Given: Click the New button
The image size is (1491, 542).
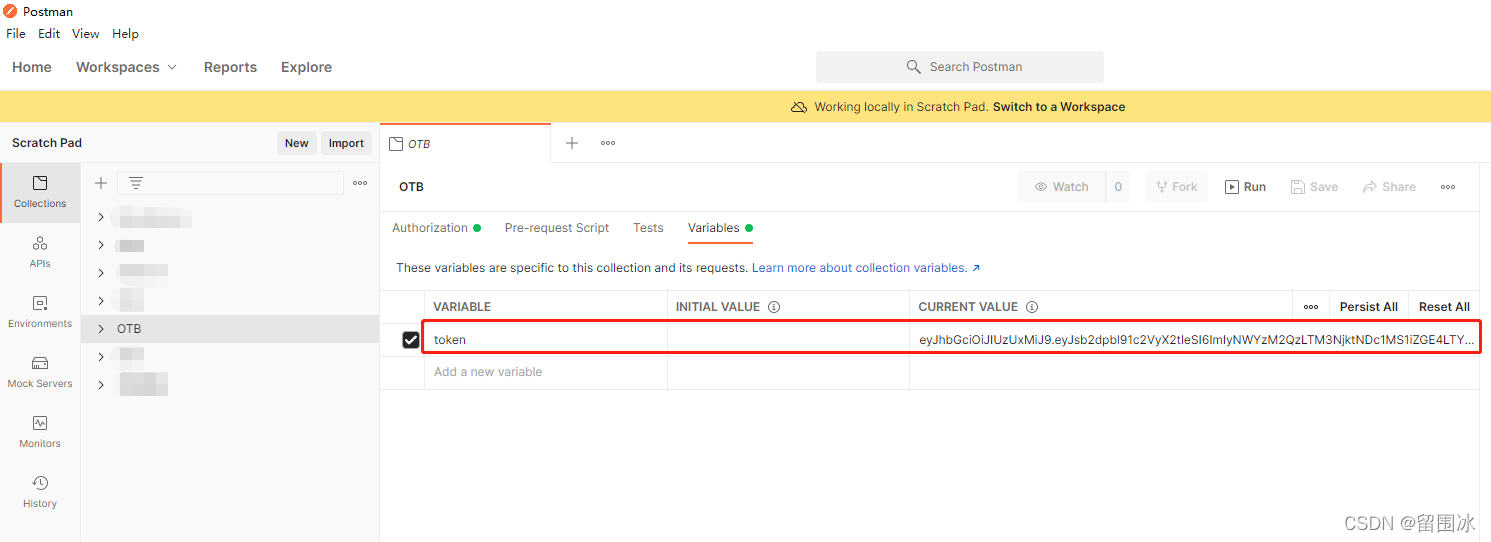Looking at the screenshot, I should pos(297,143).
